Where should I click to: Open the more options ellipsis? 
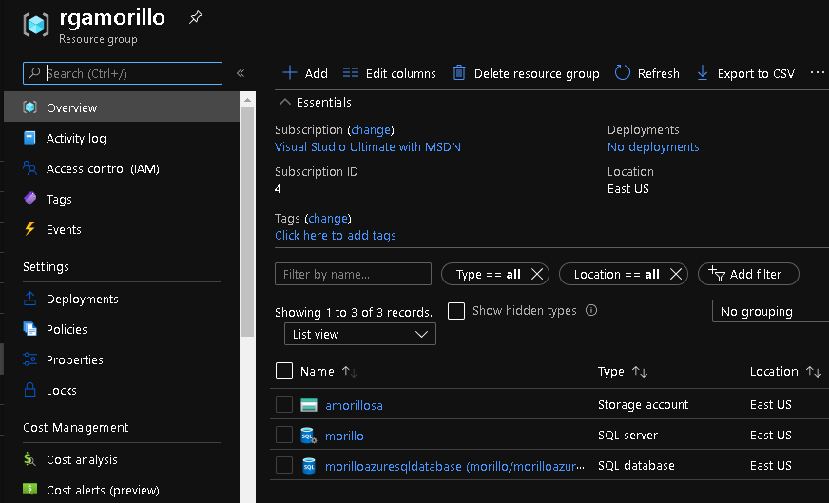coord(817,72)
